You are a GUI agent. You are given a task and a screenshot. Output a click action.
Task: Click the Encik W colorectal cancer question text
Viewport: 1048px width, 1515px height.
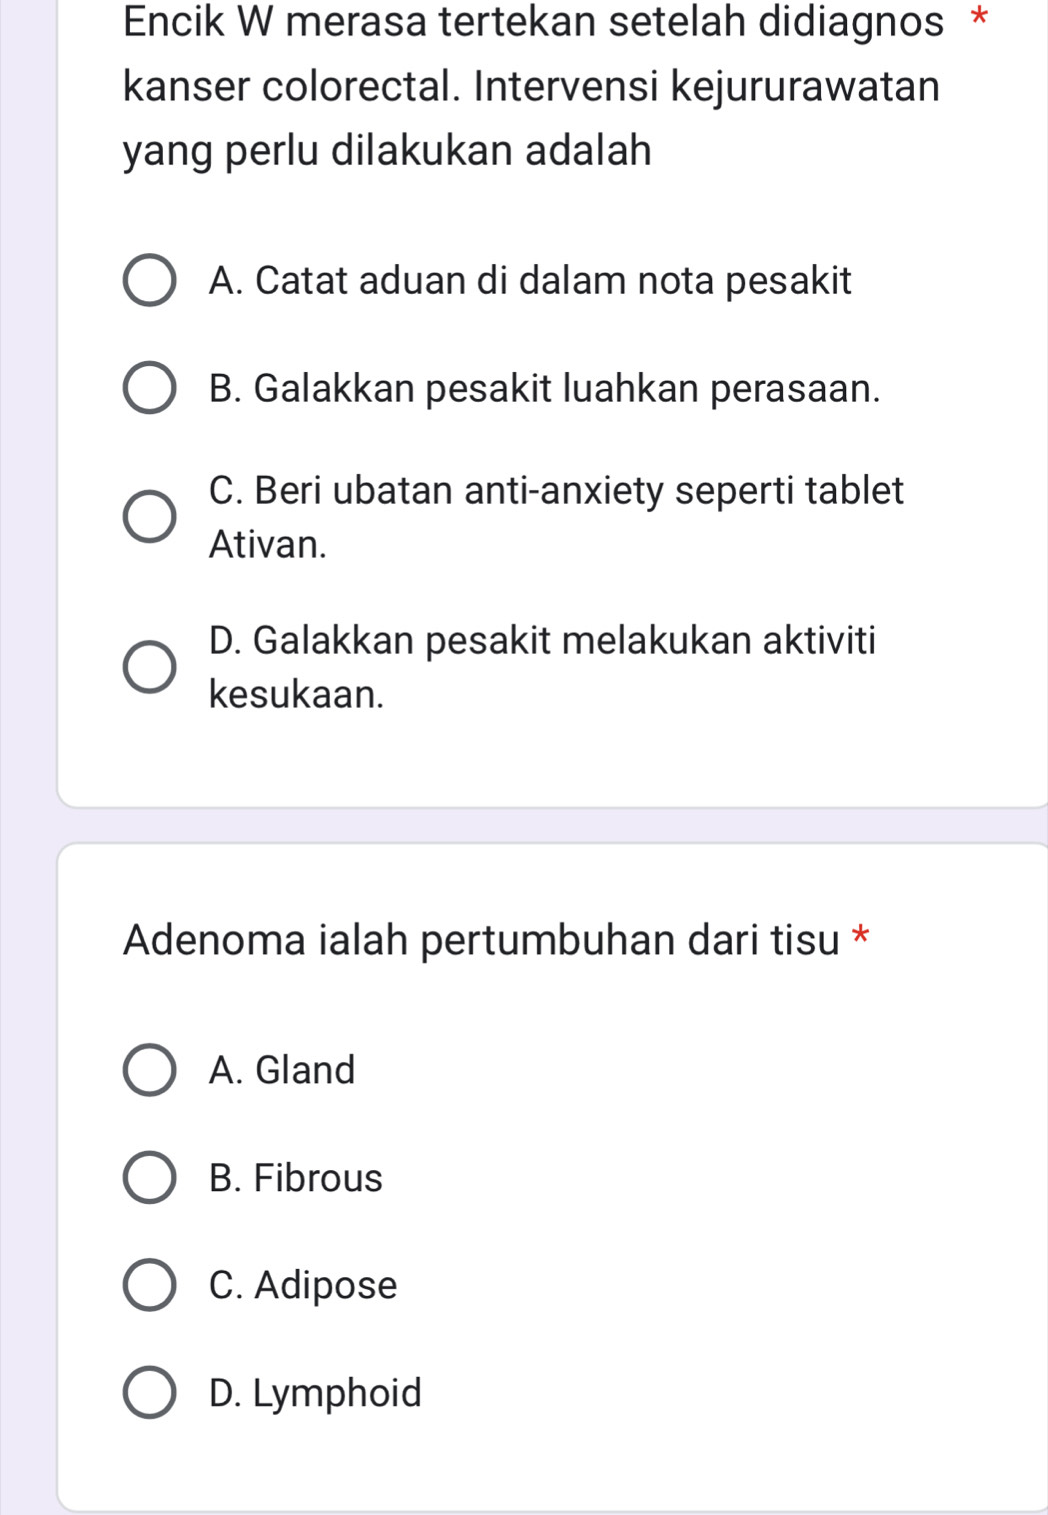532,86
